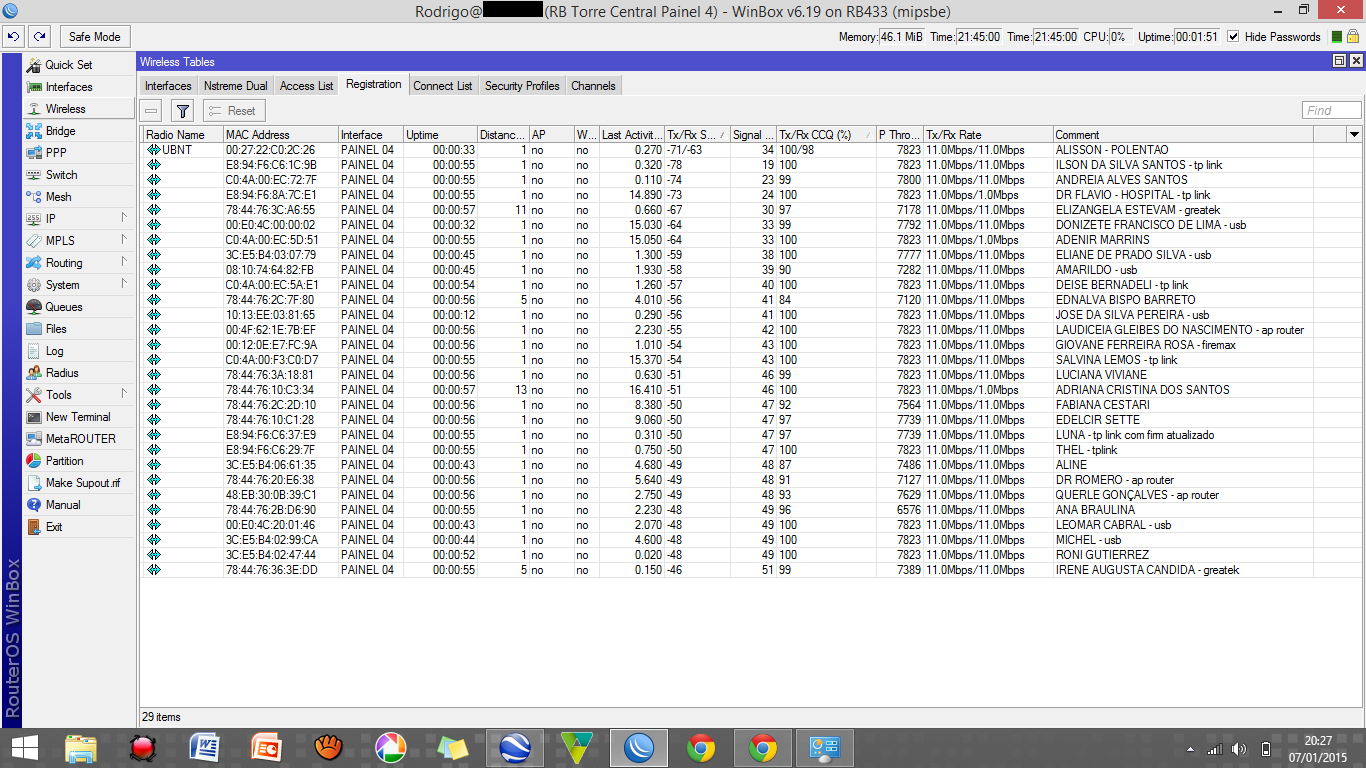Open the PPP sidebar icon
The image size is (1366, 768).
[34, 153]
